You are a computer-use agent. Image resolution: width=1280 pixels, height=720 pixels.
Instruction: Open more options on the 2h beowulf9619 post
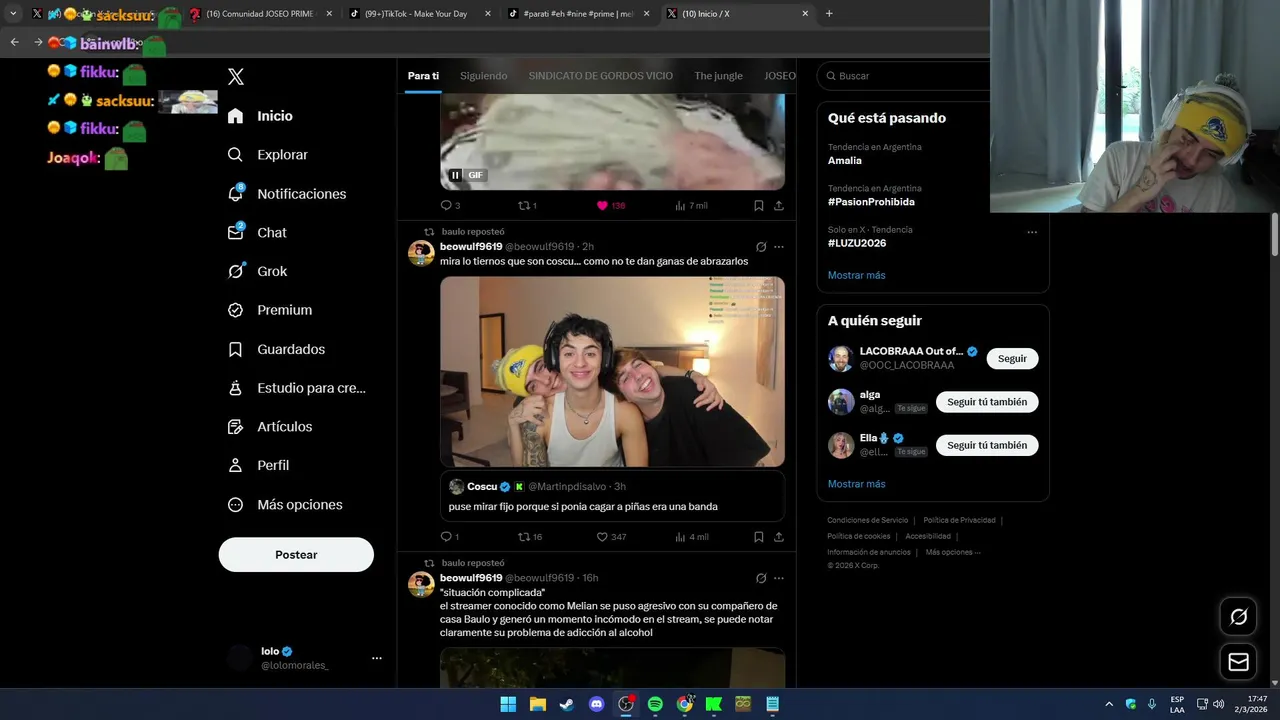click(x=779, y=247)
